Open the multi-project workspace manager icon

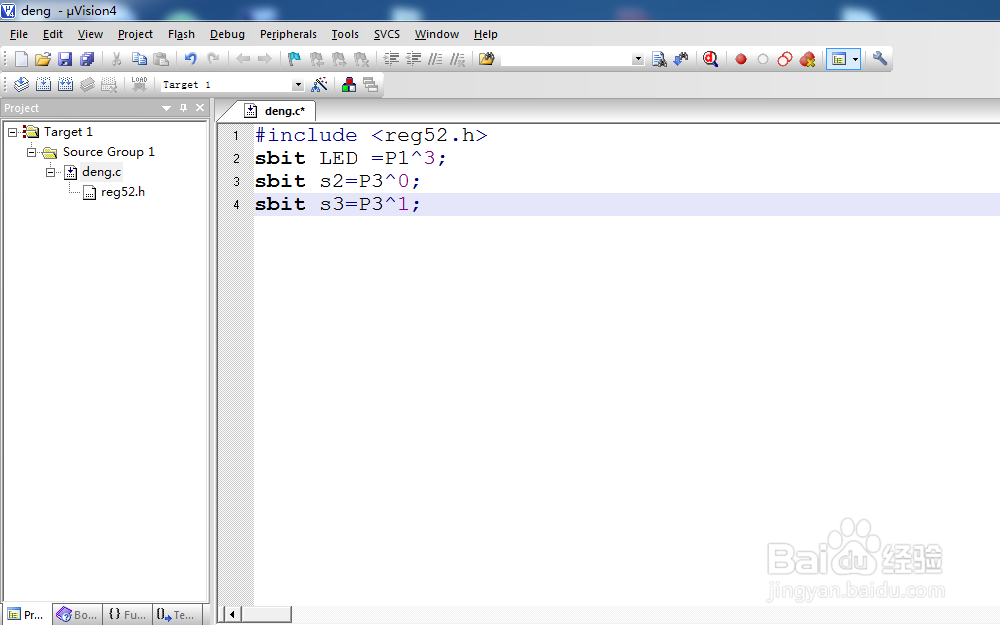point(371,84)
